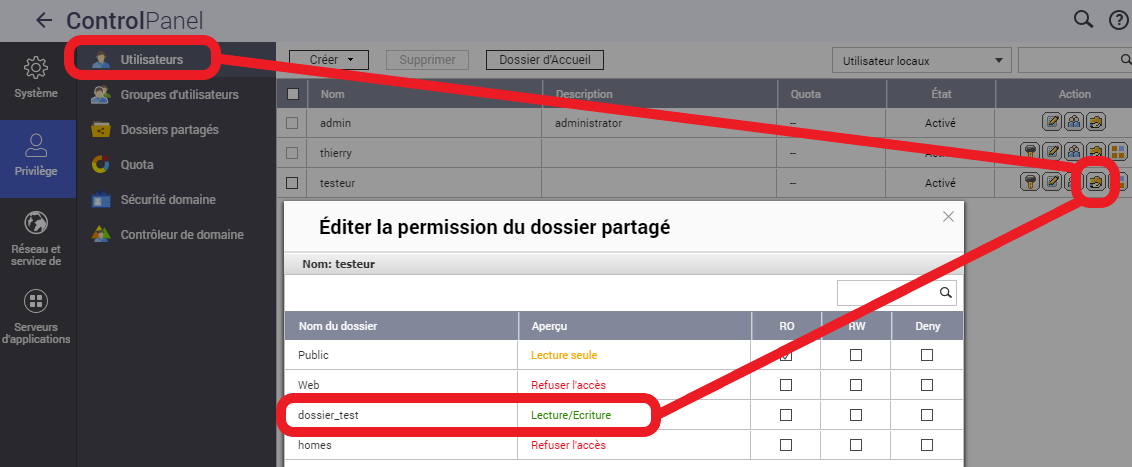The height and width of the screenshot is (467, 1132).
Task: Edit application privilege for thierry
Action: tap(1118, 152)
